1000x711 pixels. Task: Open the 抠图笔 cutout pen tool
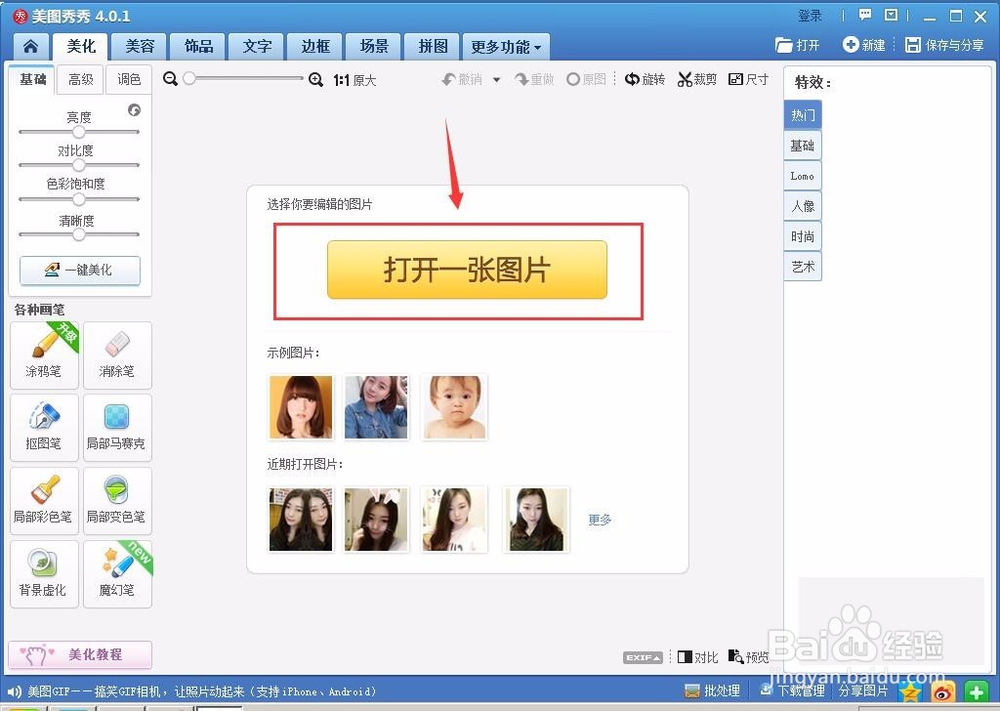[x=44, y=428]
